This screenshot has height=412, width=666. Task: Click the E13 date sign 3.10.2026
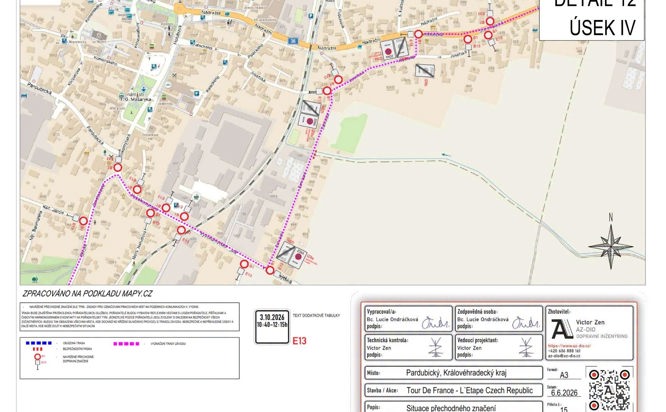click(x=272, y=326)
